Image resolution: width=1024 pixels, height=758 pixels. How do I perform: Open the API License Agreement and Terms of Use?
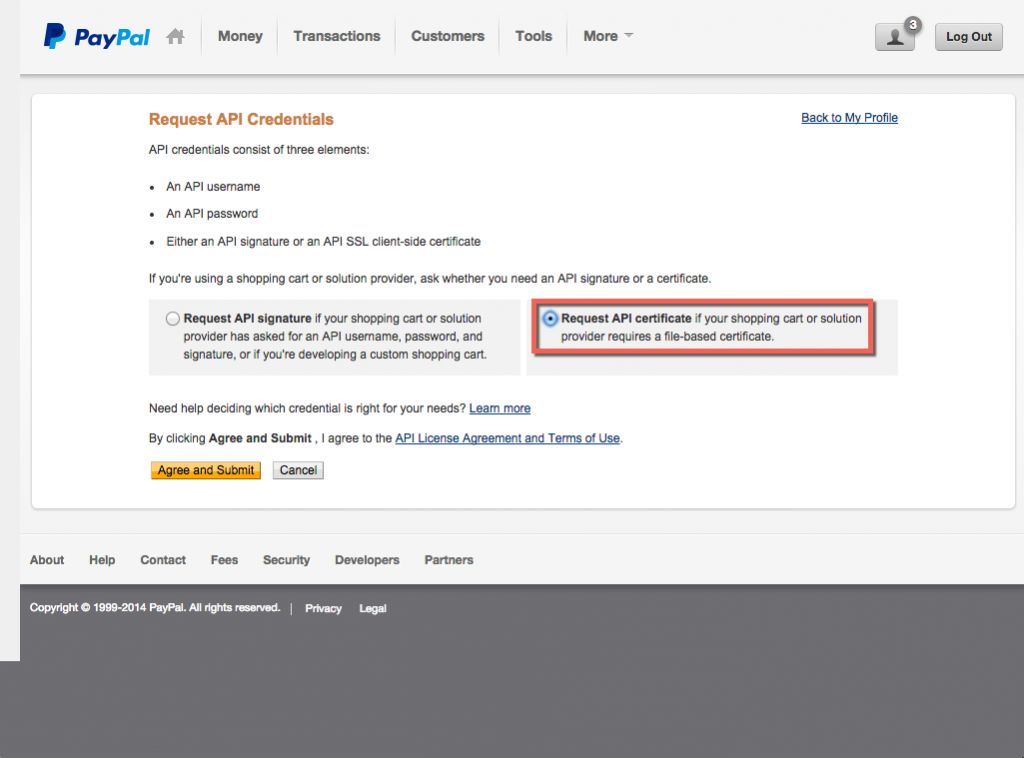pyautogui.click(x=507, y=438)
